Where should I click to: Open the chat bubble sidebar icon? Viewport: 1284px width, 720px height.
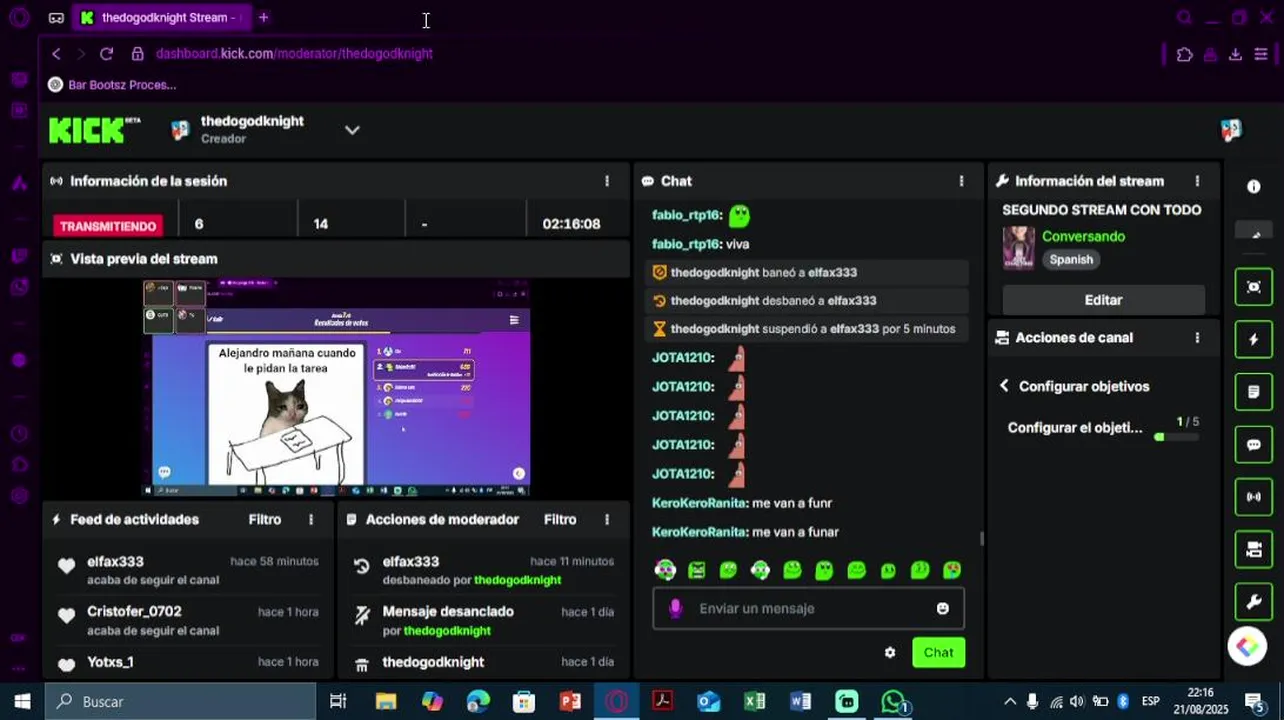(1253, 445)
